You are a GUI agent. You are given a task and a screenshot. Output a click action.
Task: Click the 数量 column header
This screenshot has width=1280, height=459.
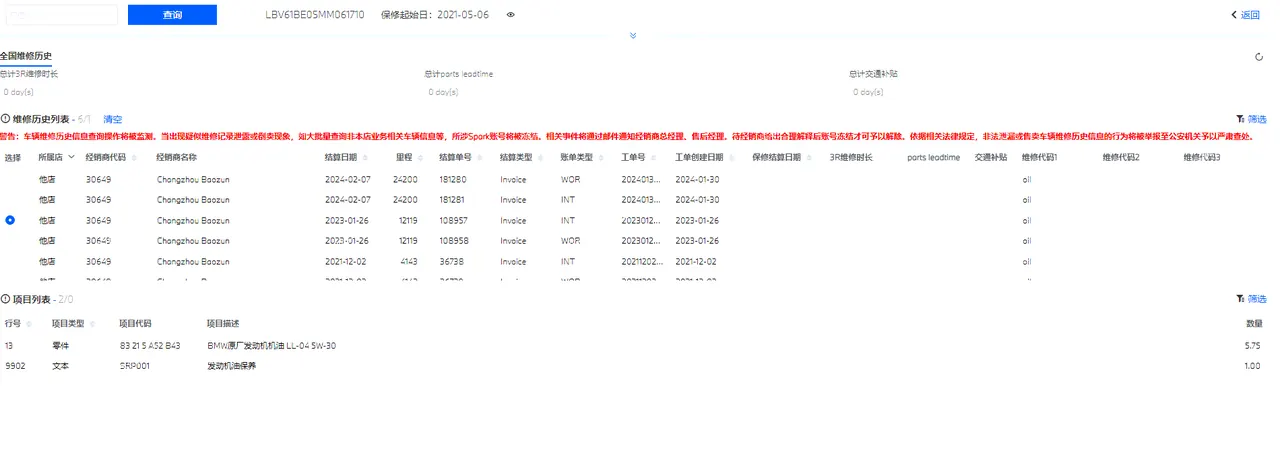click(1254, 324)
